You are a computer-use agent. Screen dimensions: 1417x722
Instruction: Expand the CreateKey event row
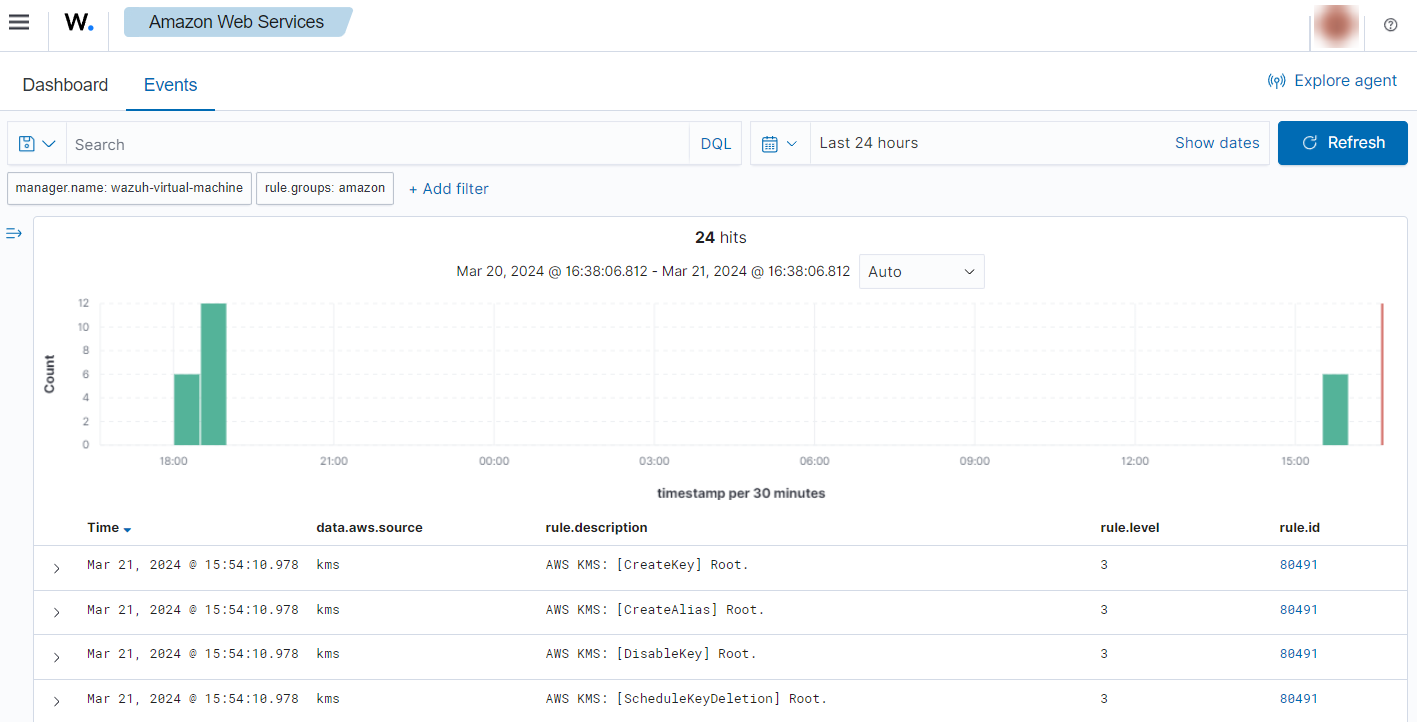(x=56, y=568)
